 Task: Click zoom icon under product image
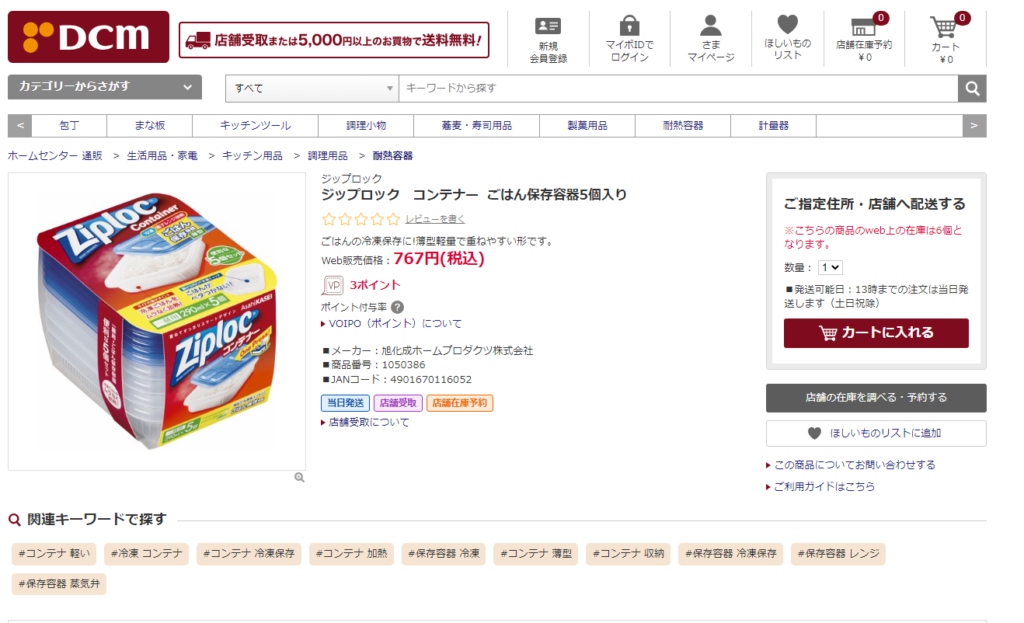coord(299,478)
